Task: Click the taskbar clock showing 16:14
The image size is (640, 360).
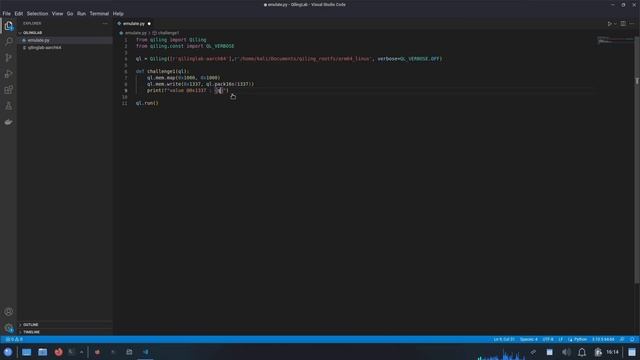Action: 612,352
